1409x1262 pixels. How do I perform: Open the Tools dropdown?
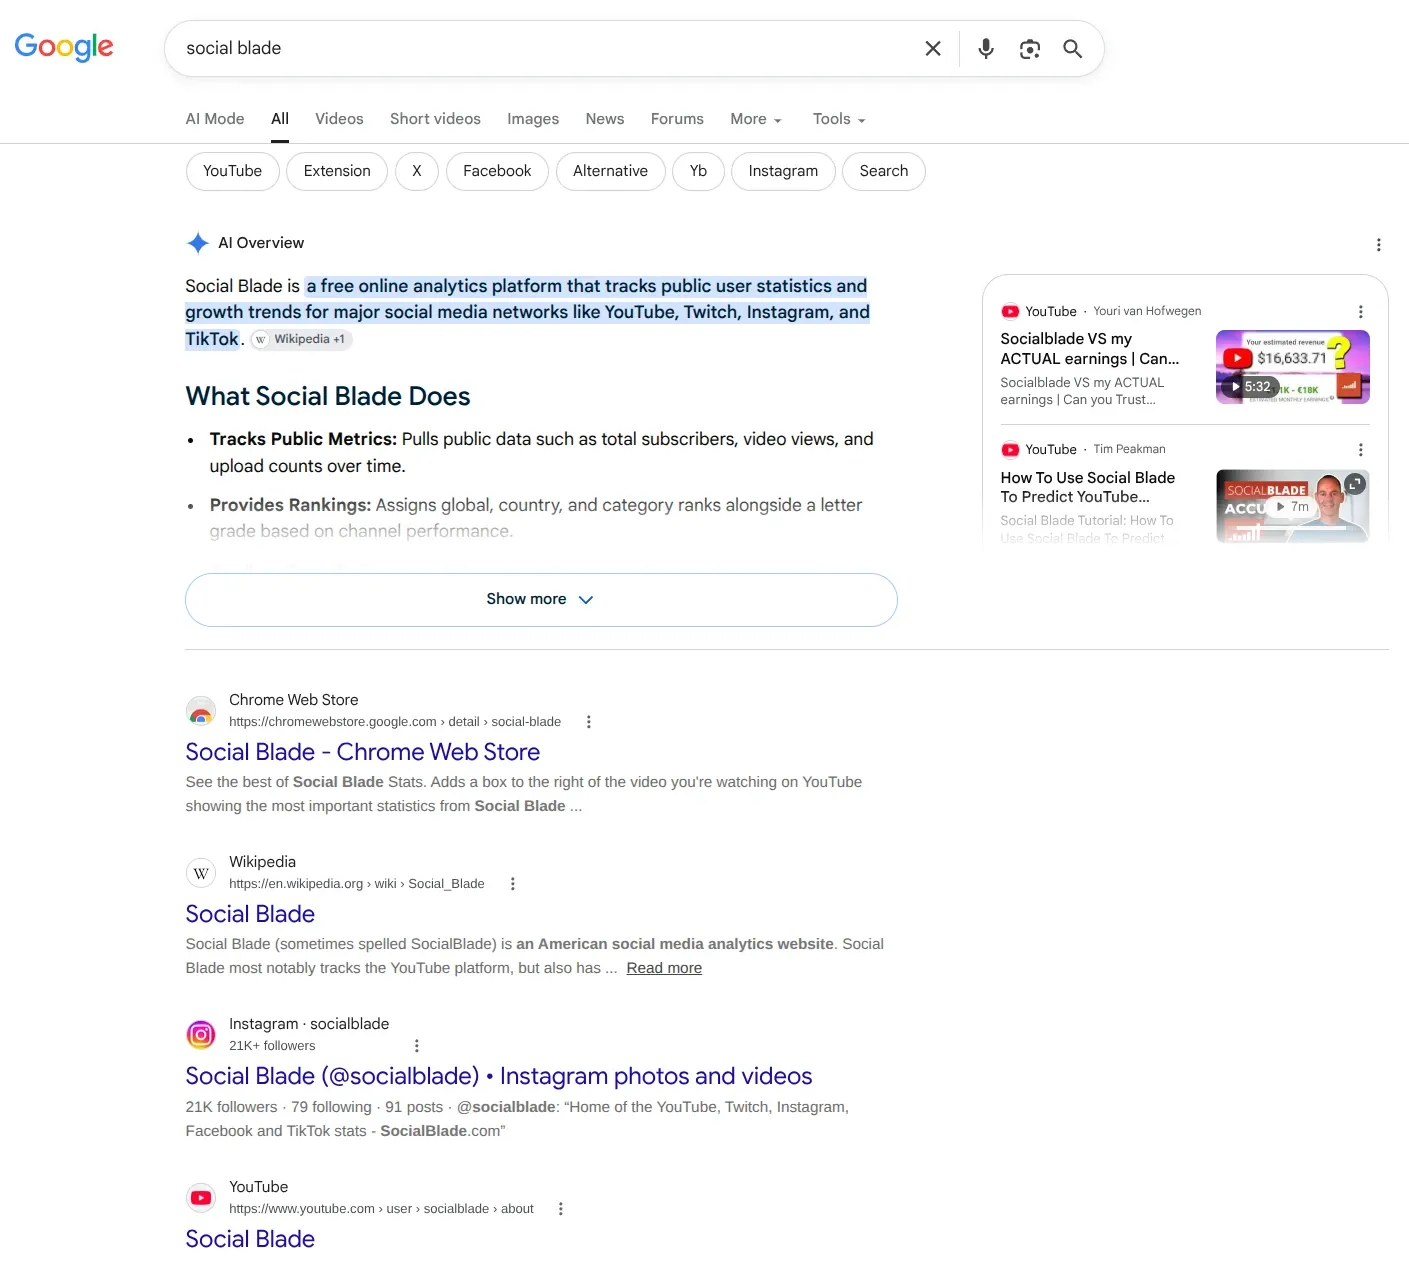coord(839,119)
